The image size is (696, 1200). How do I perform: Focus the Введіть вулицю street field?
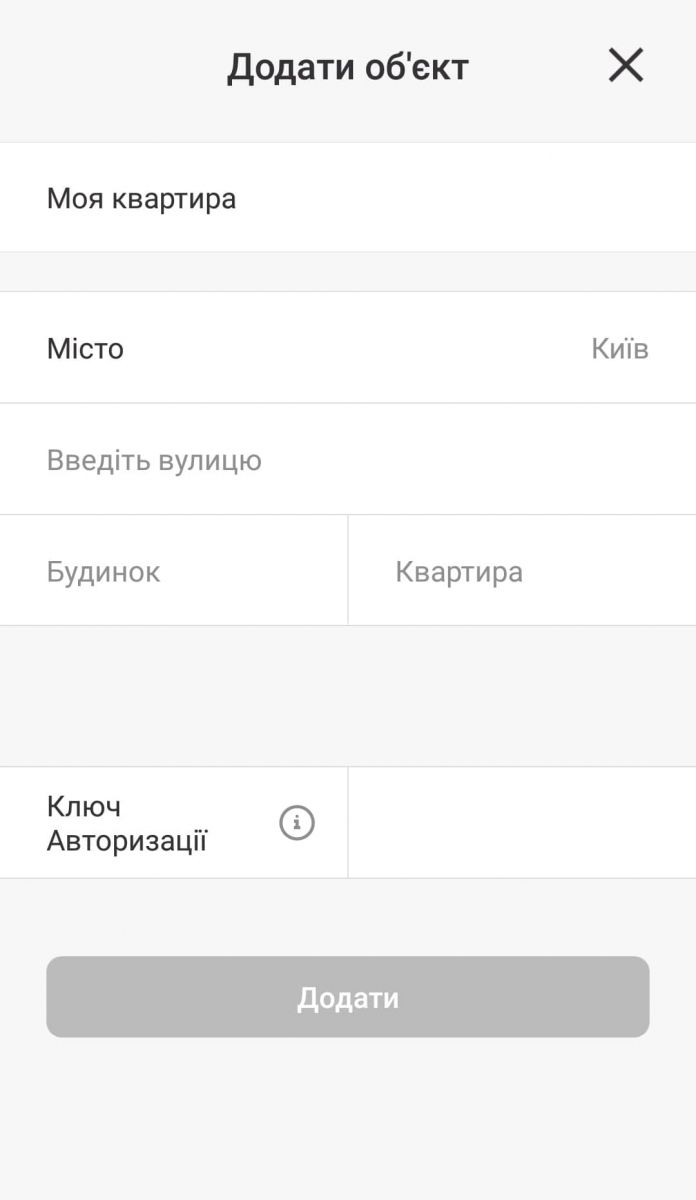(154, 460)
